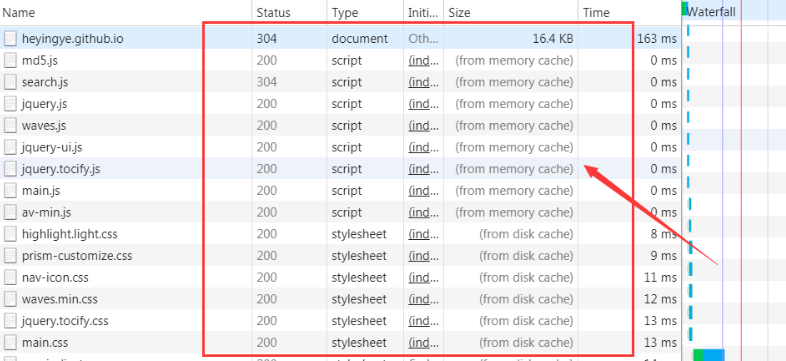786x361 pixels.
Task: Click the file icon beside waves.min.css
Action: tap(10, 299)
